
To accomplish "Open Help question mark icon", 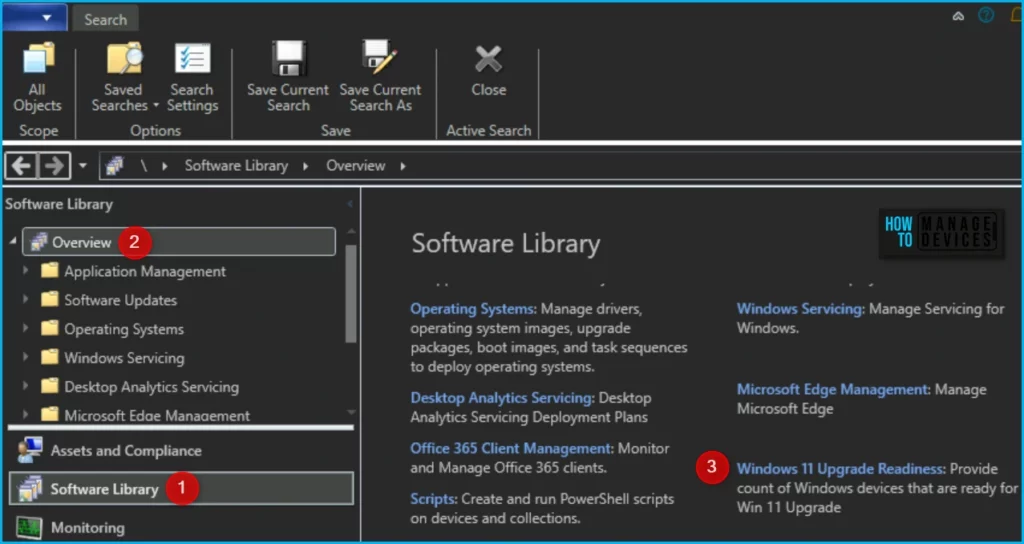I will click(985, 16).
